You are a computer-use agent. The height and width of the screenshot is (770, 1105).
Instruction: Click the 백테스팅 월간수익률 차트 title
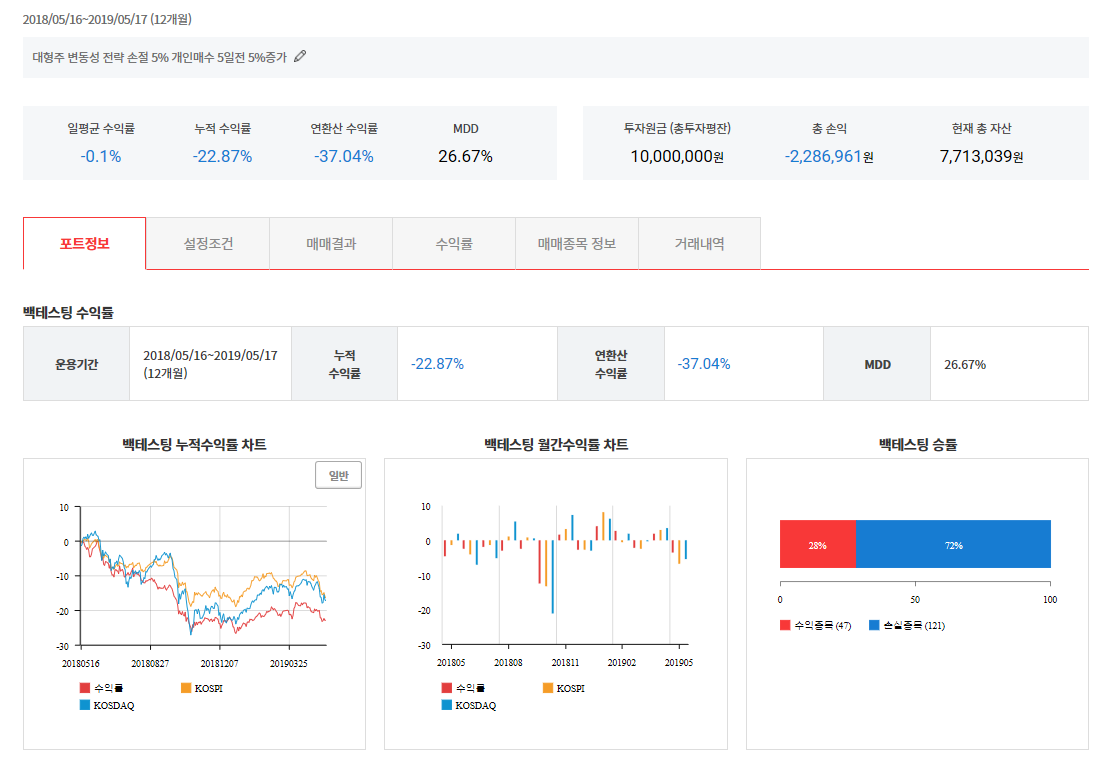(x=556, y=445)
